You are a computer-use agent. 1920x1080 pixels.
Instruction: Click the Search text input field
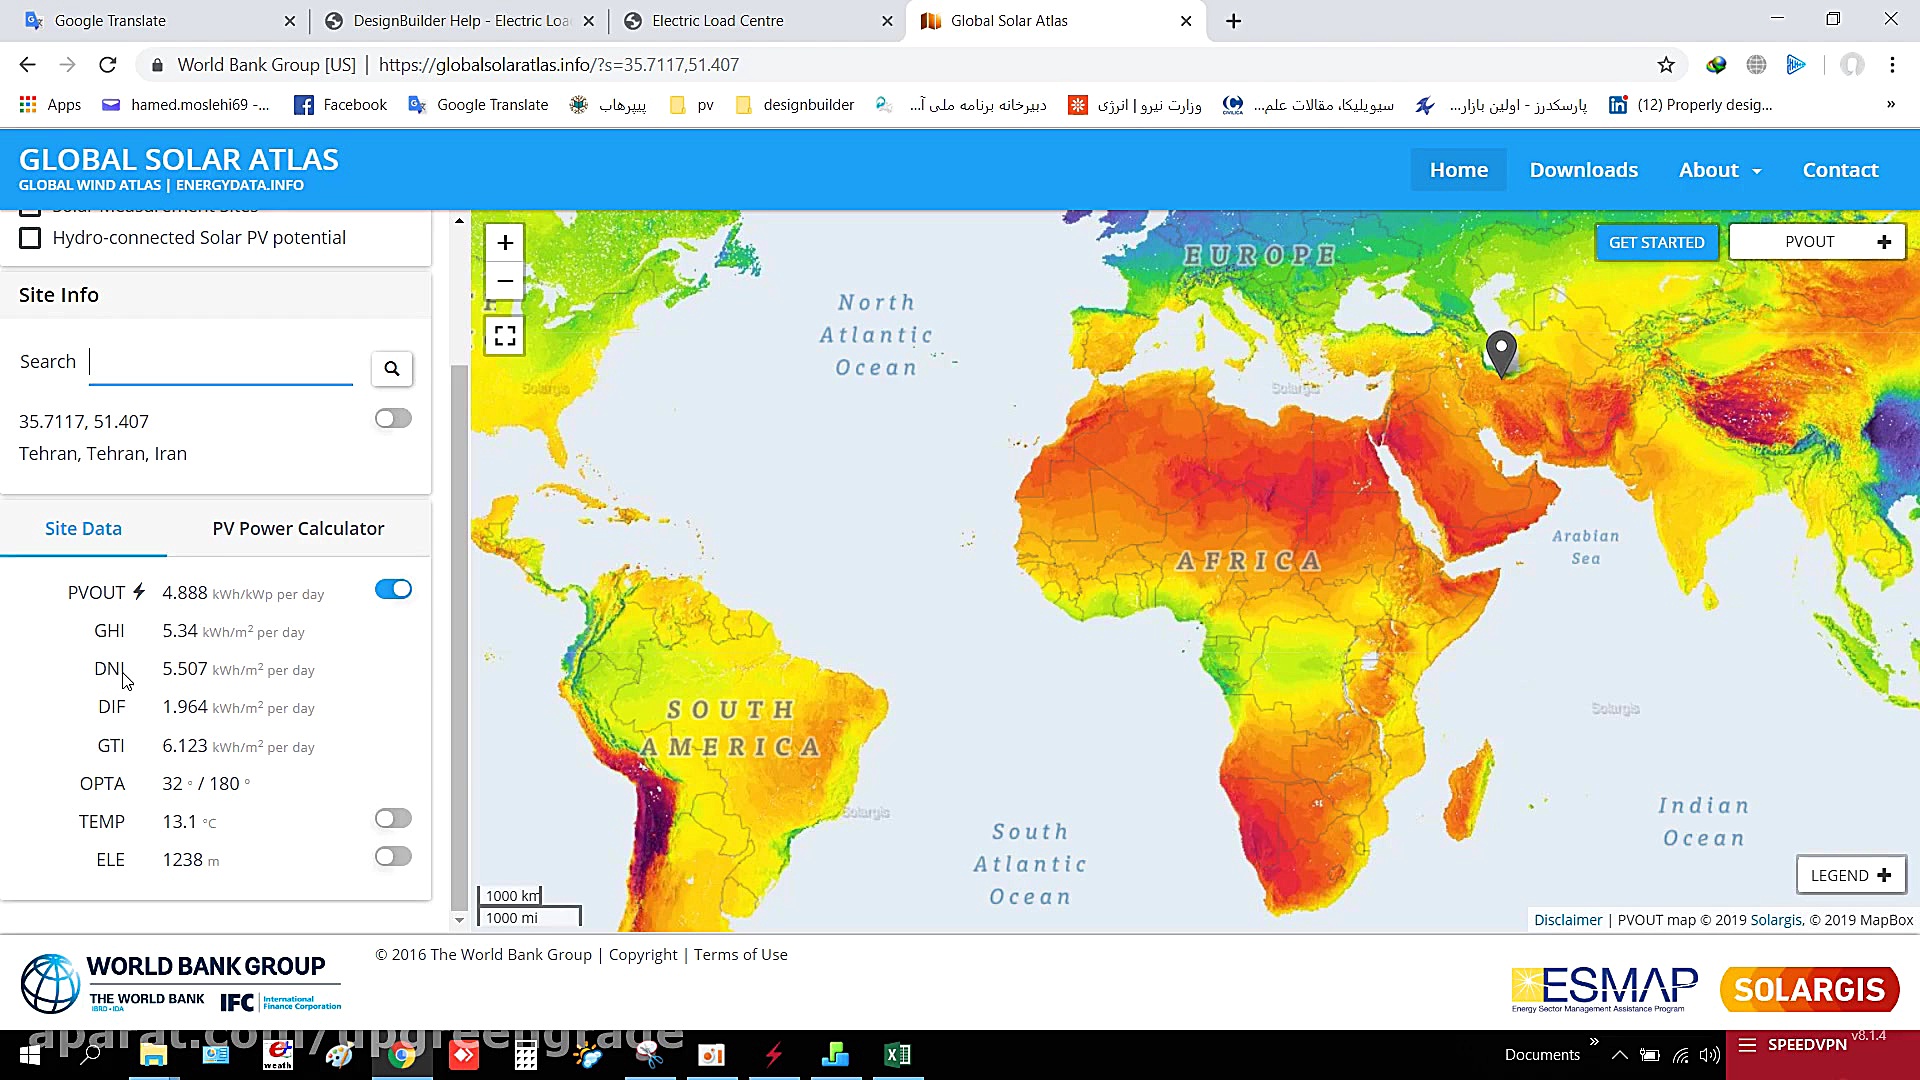[x=221, y=363]
